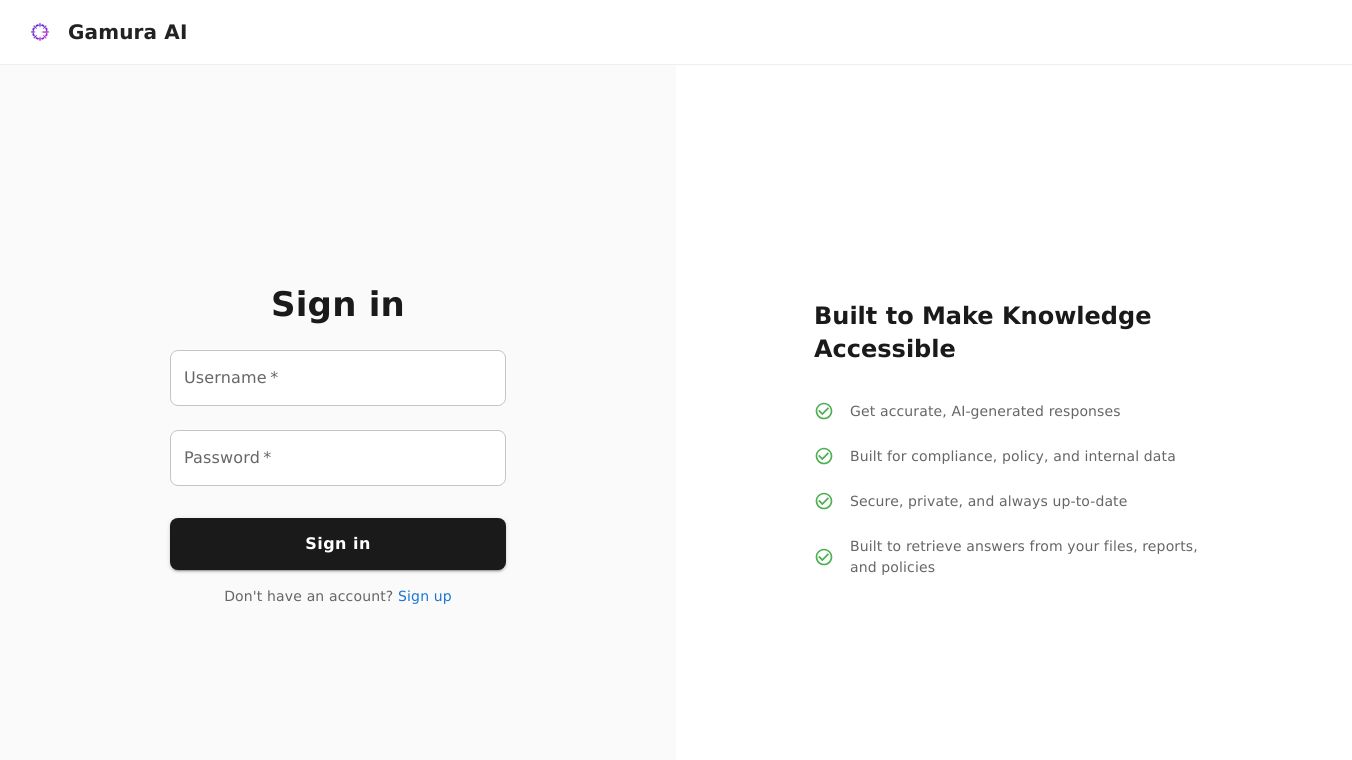Image resolution: width=1352 pixels, height=760 pixels.
Task: Click the word "Accessible" in the heading
Action: coord(884,349)
